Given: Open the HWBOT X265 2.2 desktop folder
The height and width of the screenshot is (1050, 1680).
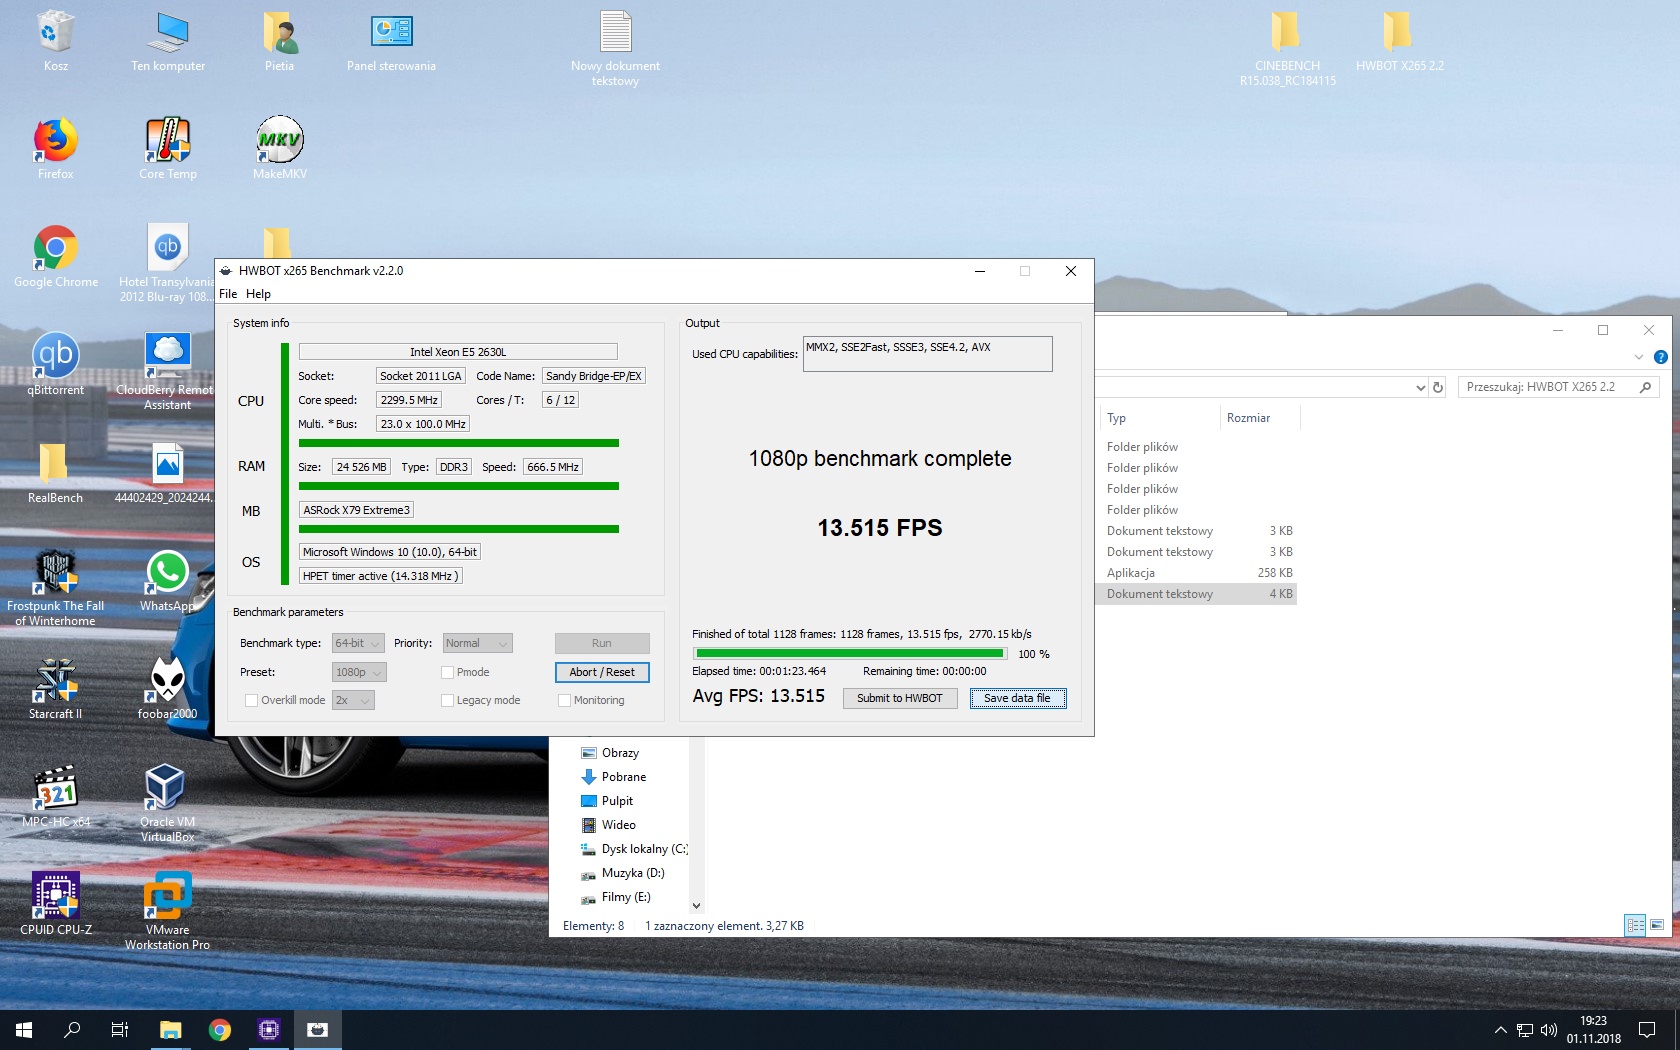Looking at the screenshot, I should coord(1399,32).
